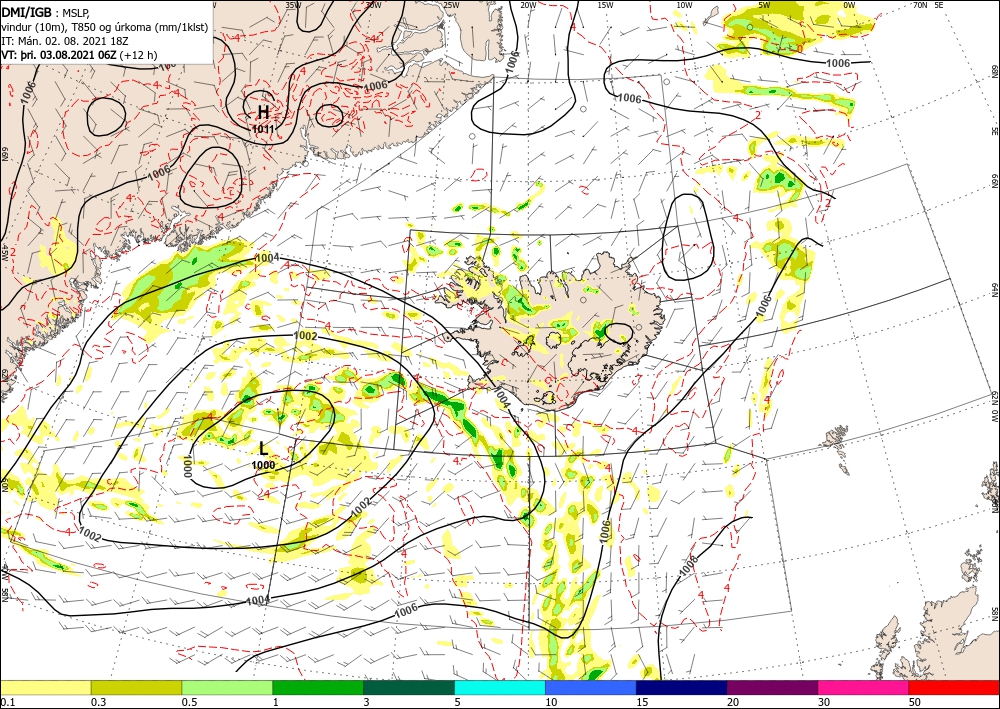The width and height of the screenshot is (1000, 709).
Task: Click the 'H' high pressure marker
Action: (263, 113)
